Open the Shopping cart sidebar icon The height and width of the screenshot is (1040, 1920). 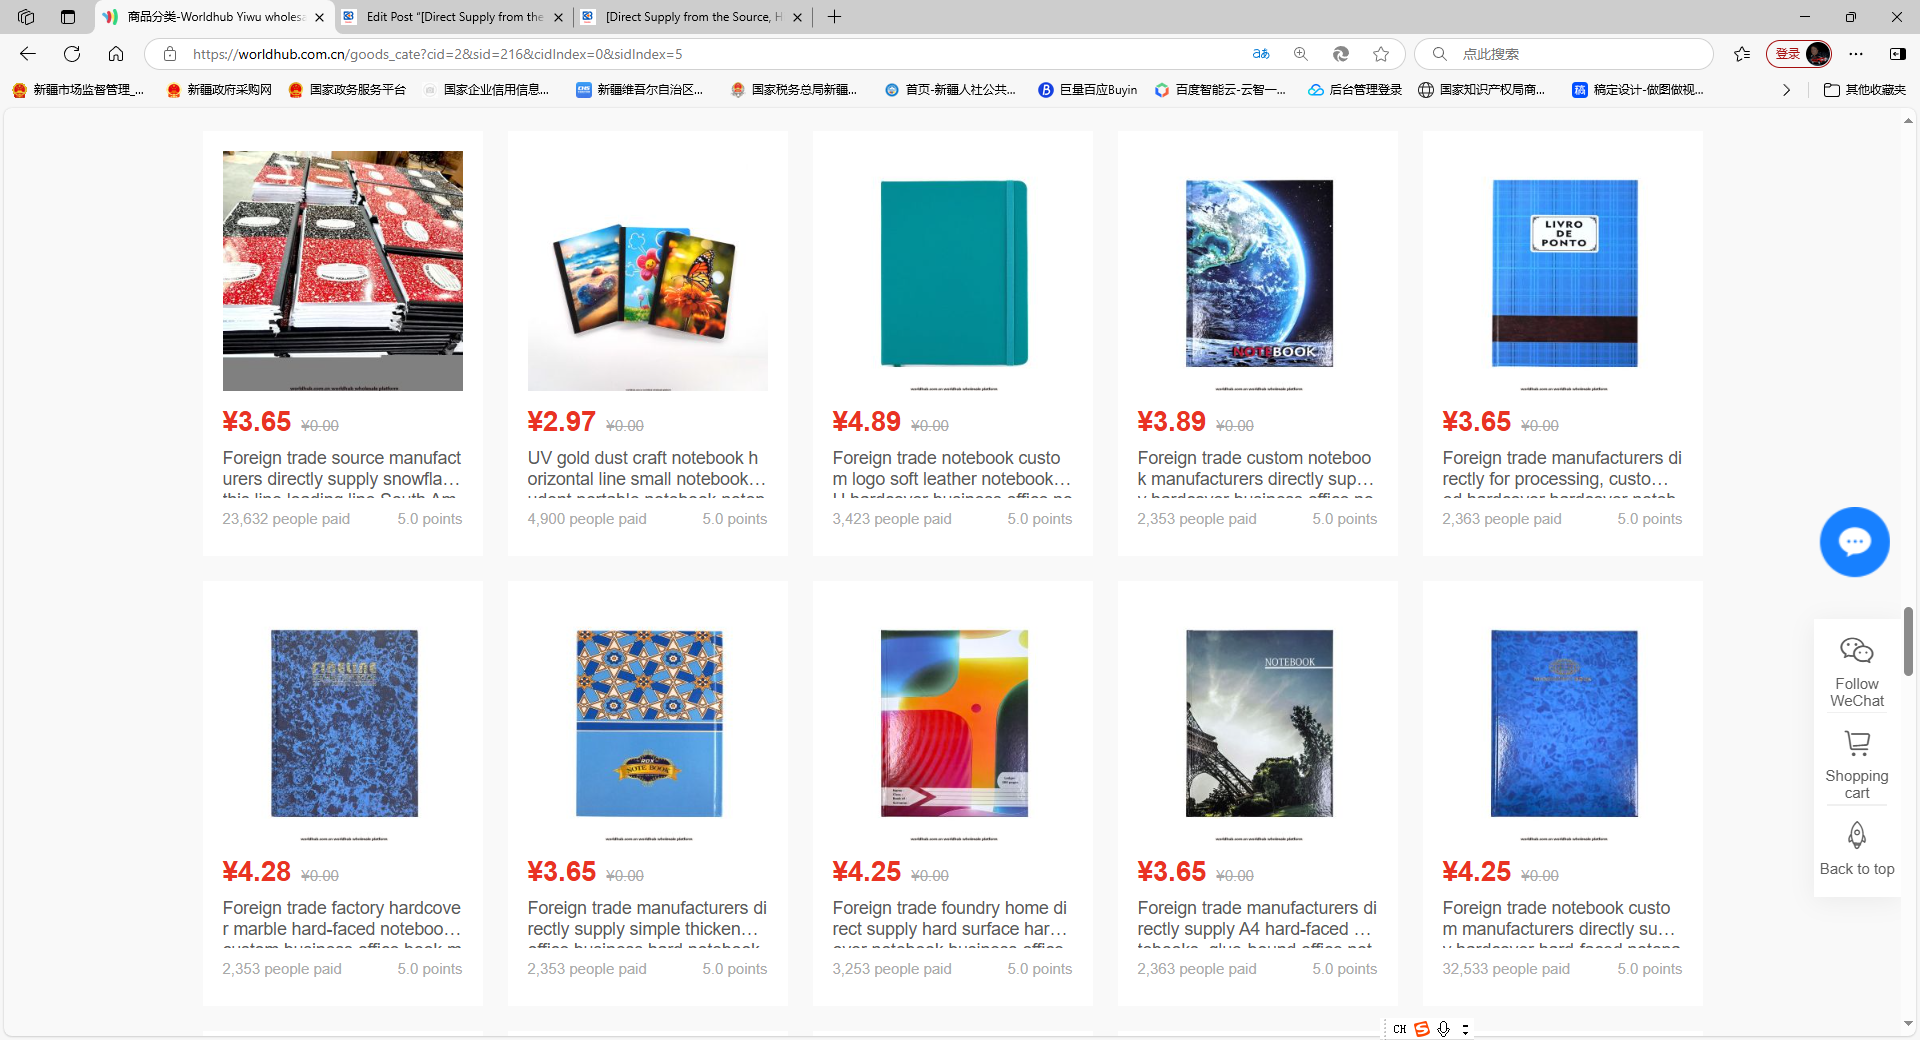1856,744
